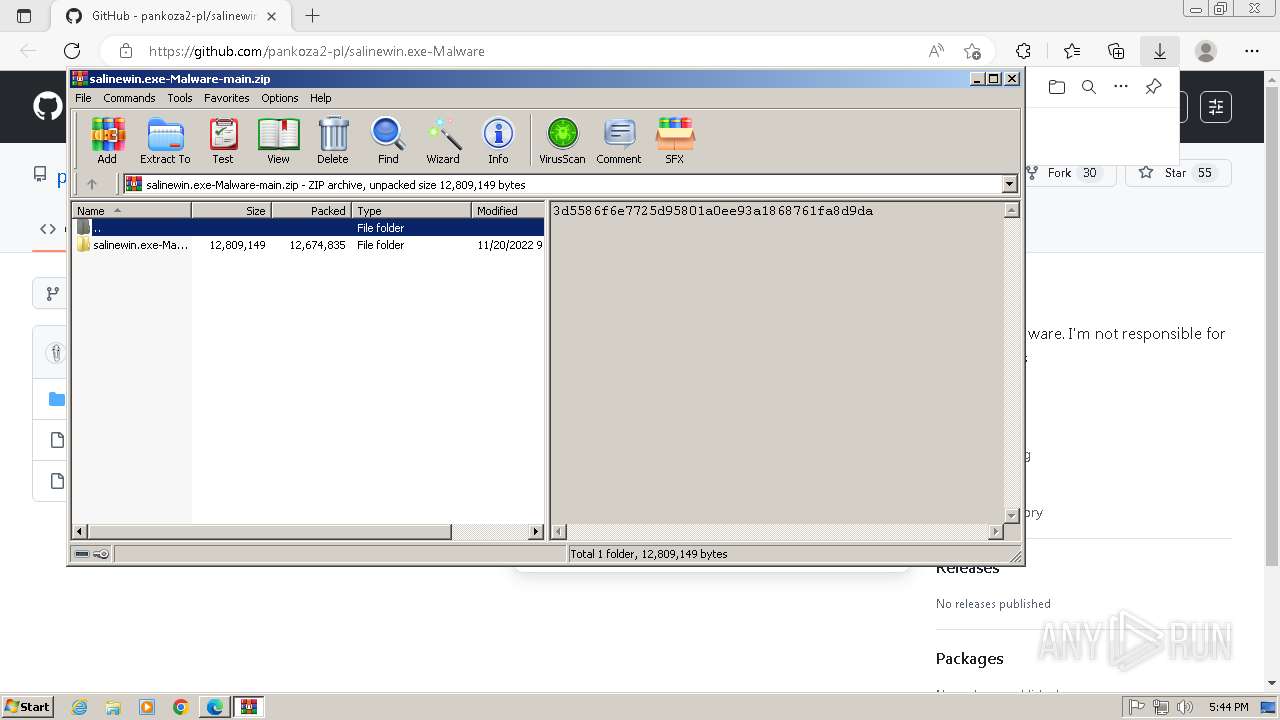Run VirusScan on the archive
The width and height of the screenshot is (1280, 720).
click(562, 140)
